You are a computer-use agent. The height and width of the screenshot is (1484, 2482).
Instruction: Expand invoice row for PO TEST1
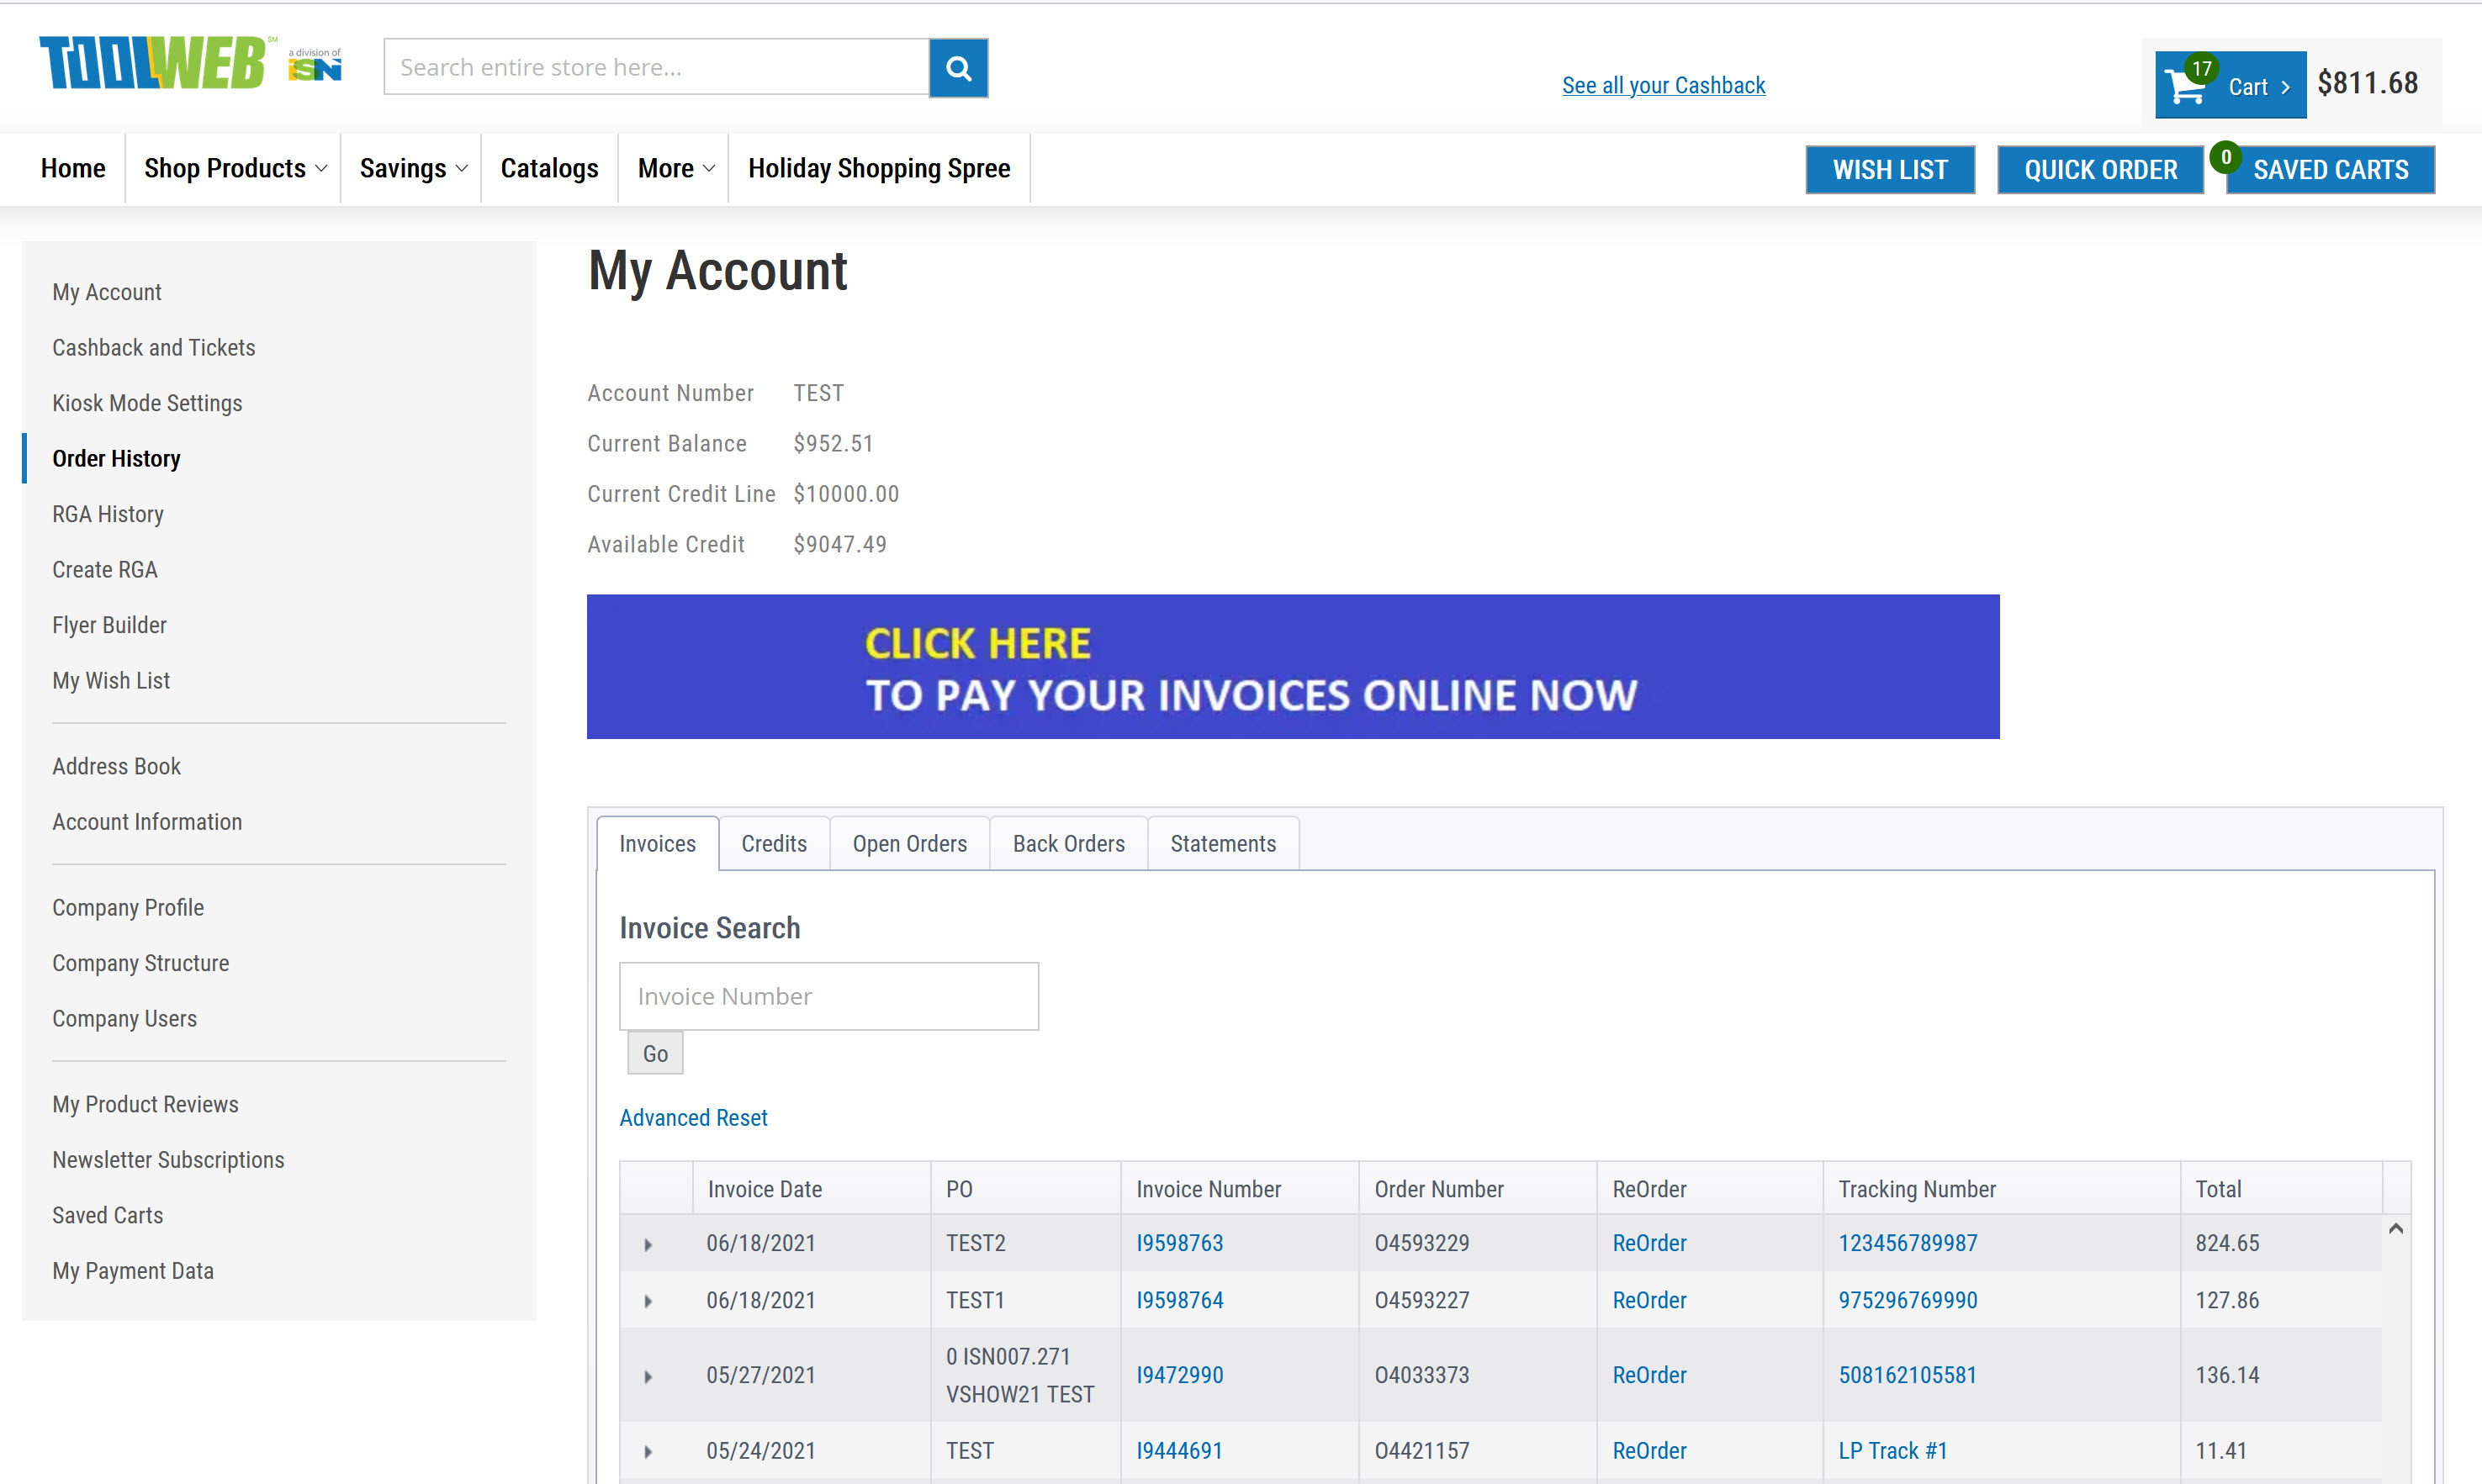[x=648, y=1301]
